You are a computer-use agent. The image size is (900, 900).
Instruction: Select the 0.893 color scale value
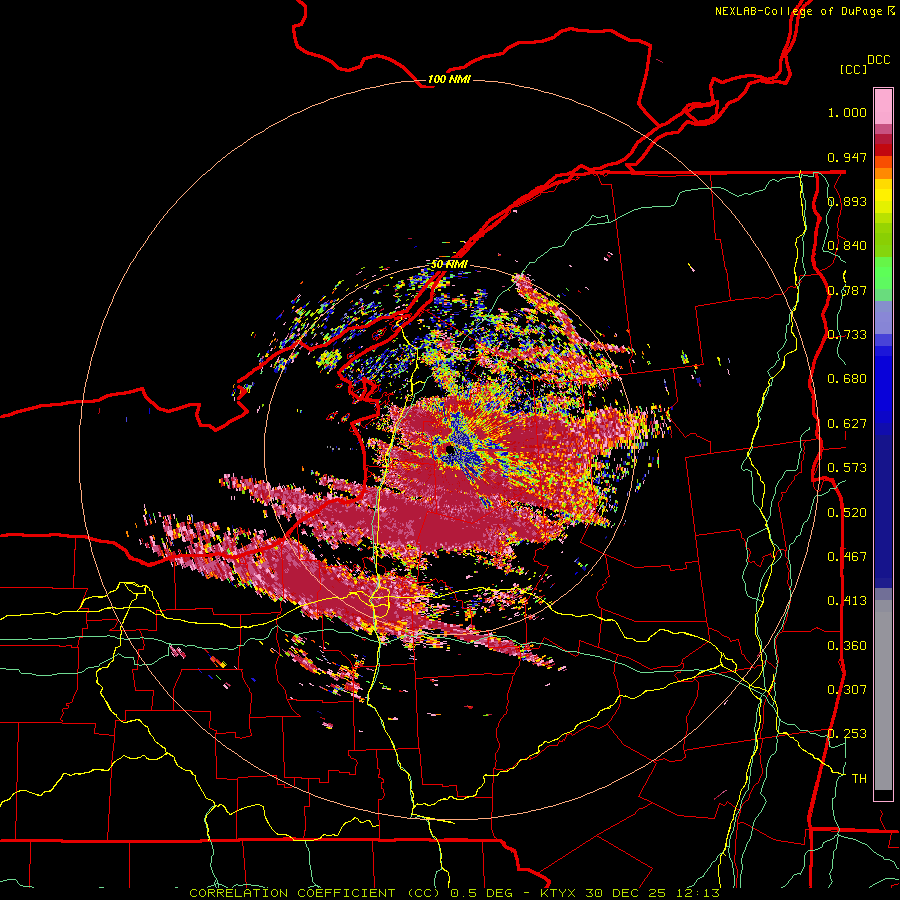click(847, 201)
